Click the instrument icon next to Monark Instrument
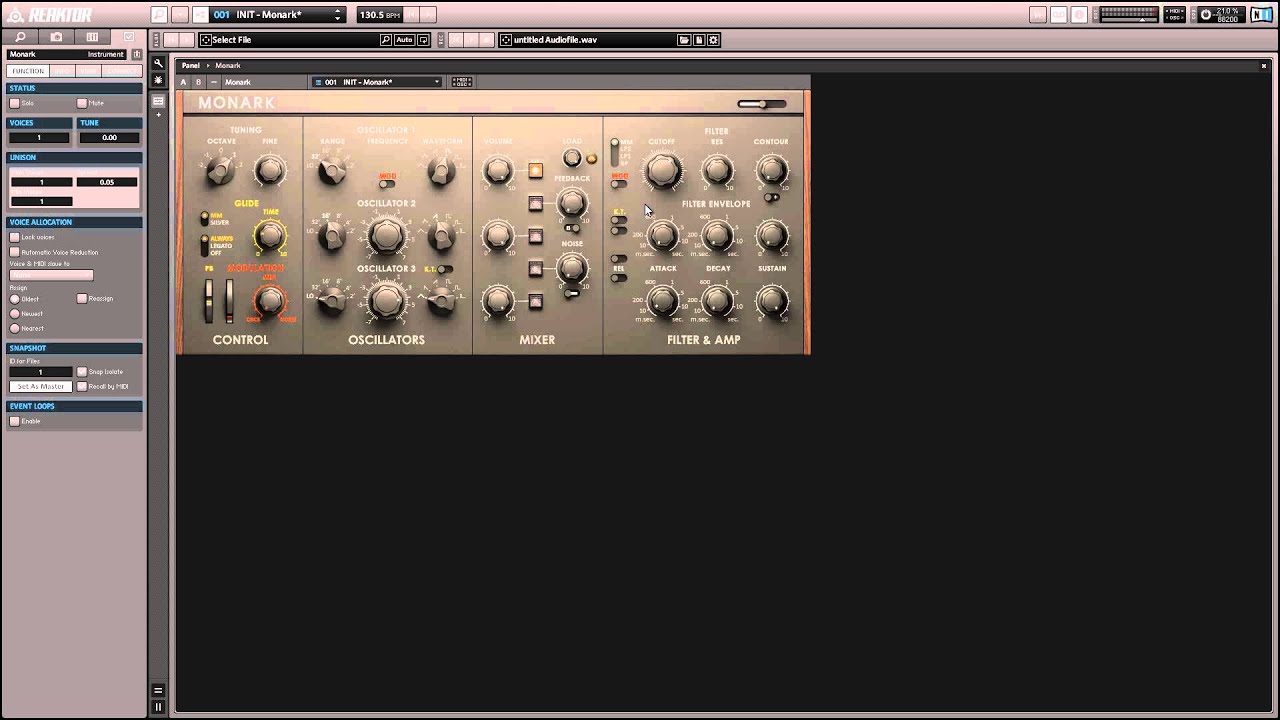Image resolution: width=1280 pixels, height=720 pixels. 137,54
